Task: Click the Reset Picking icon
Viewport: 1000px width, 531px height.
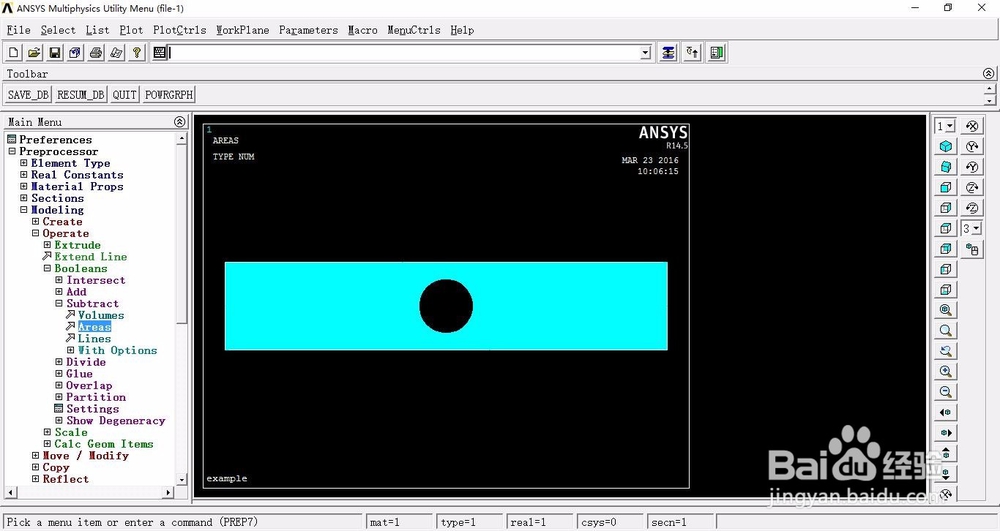Action: 692,53
